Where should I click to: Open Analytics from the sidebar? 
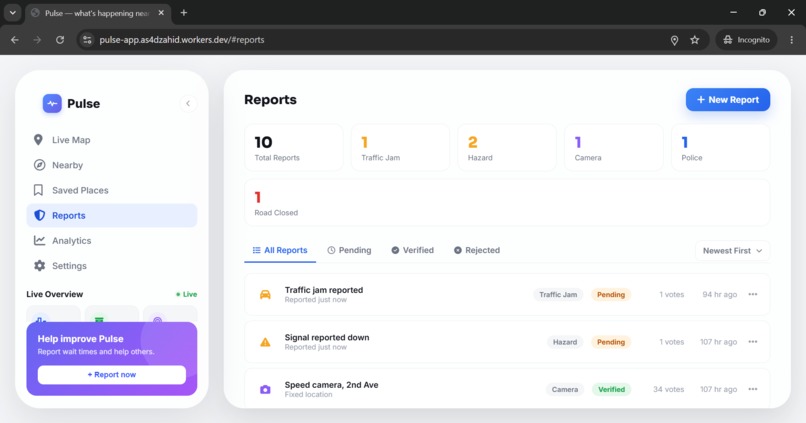coord(112,241)
